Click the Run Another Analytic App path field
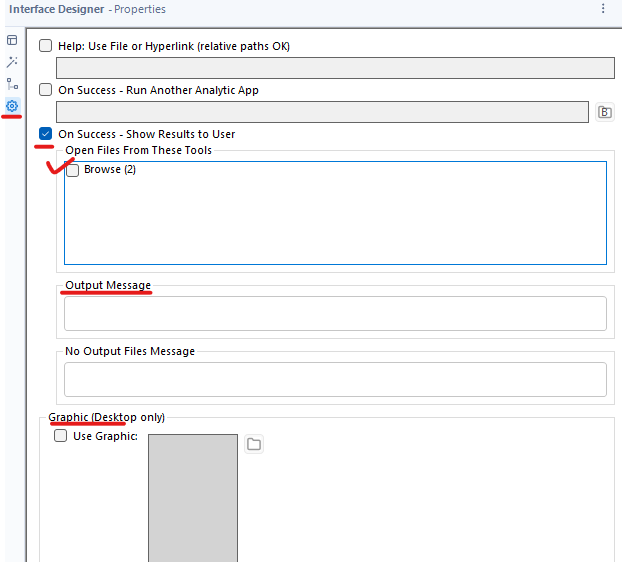 pos(323,112)
